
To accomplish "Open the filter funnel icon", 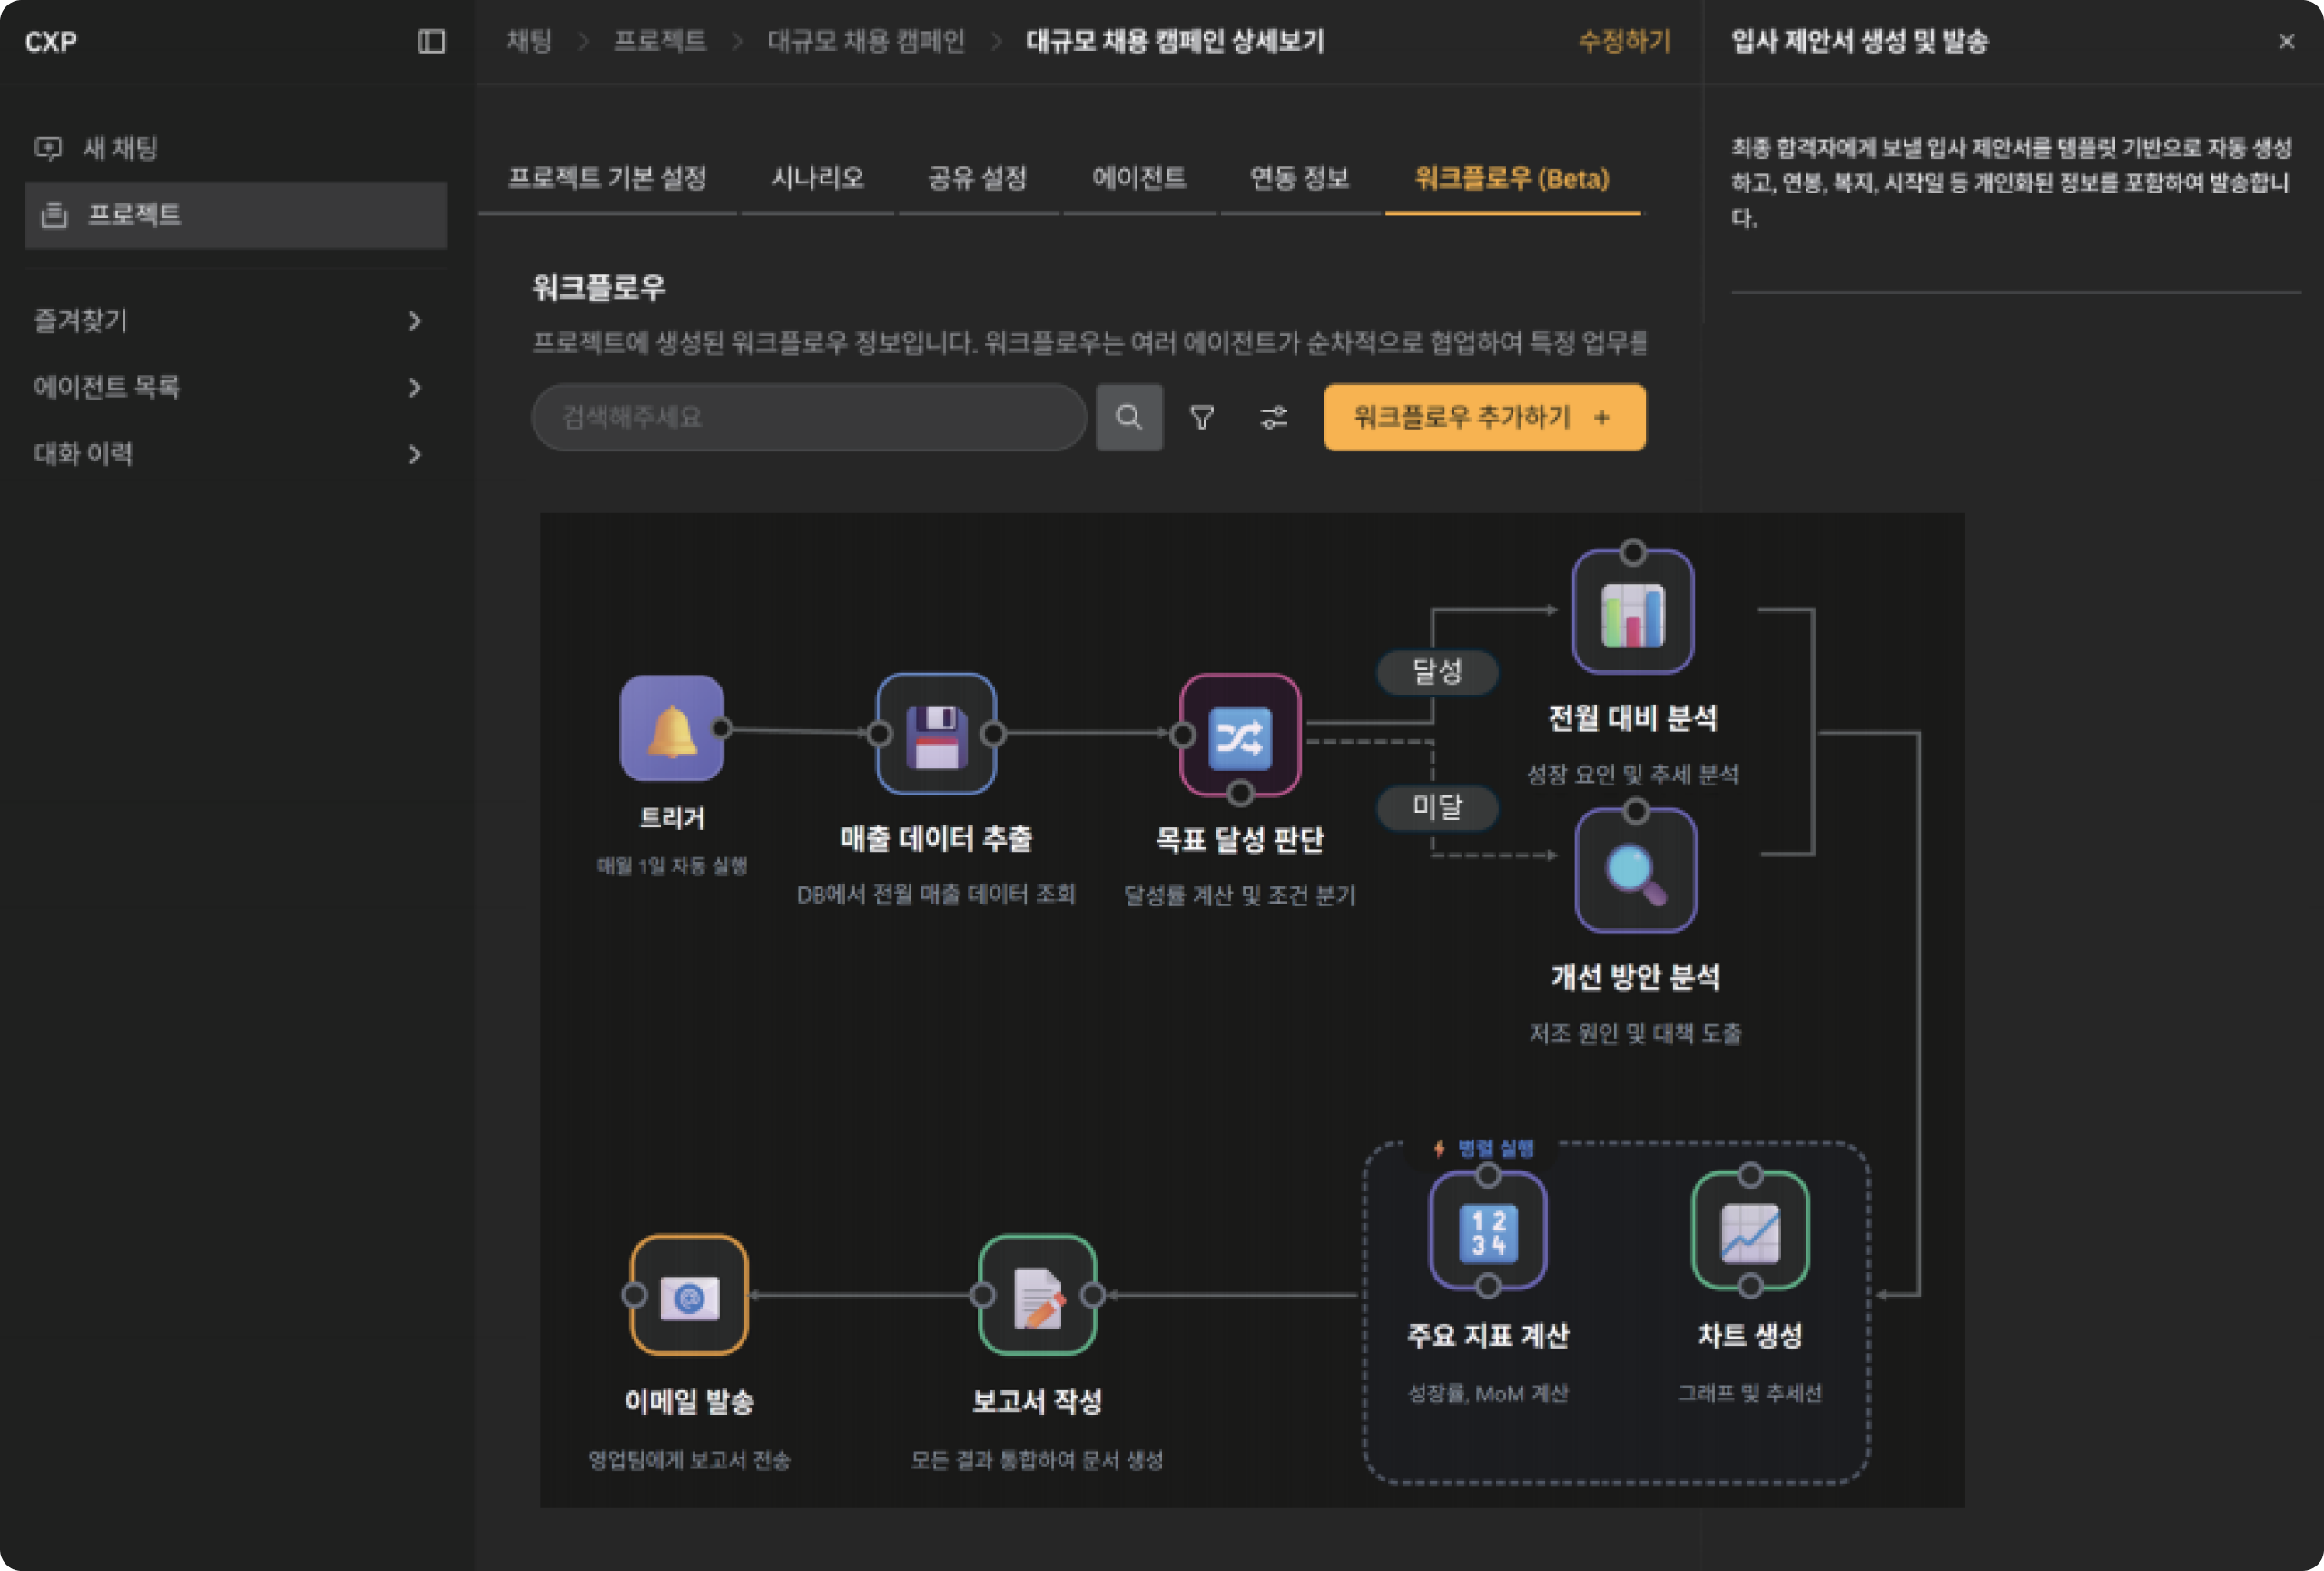I will [1202, 417].
